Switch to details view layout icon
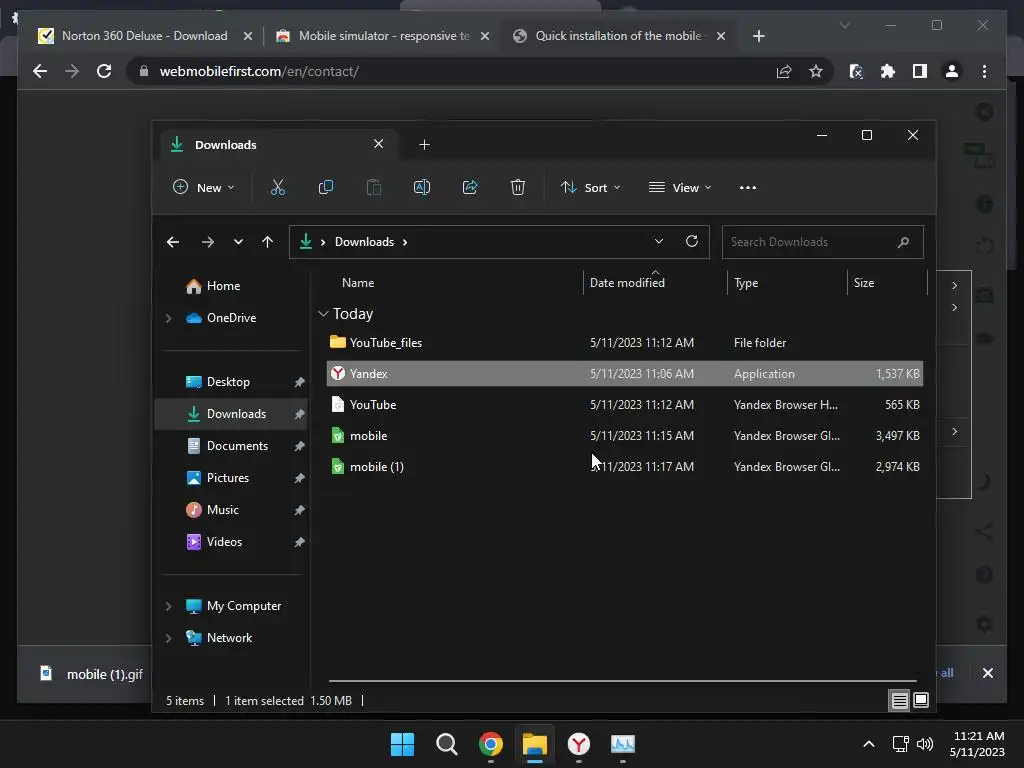The height and width of the screenshot is (768, 1024). [x=899, y=701]
